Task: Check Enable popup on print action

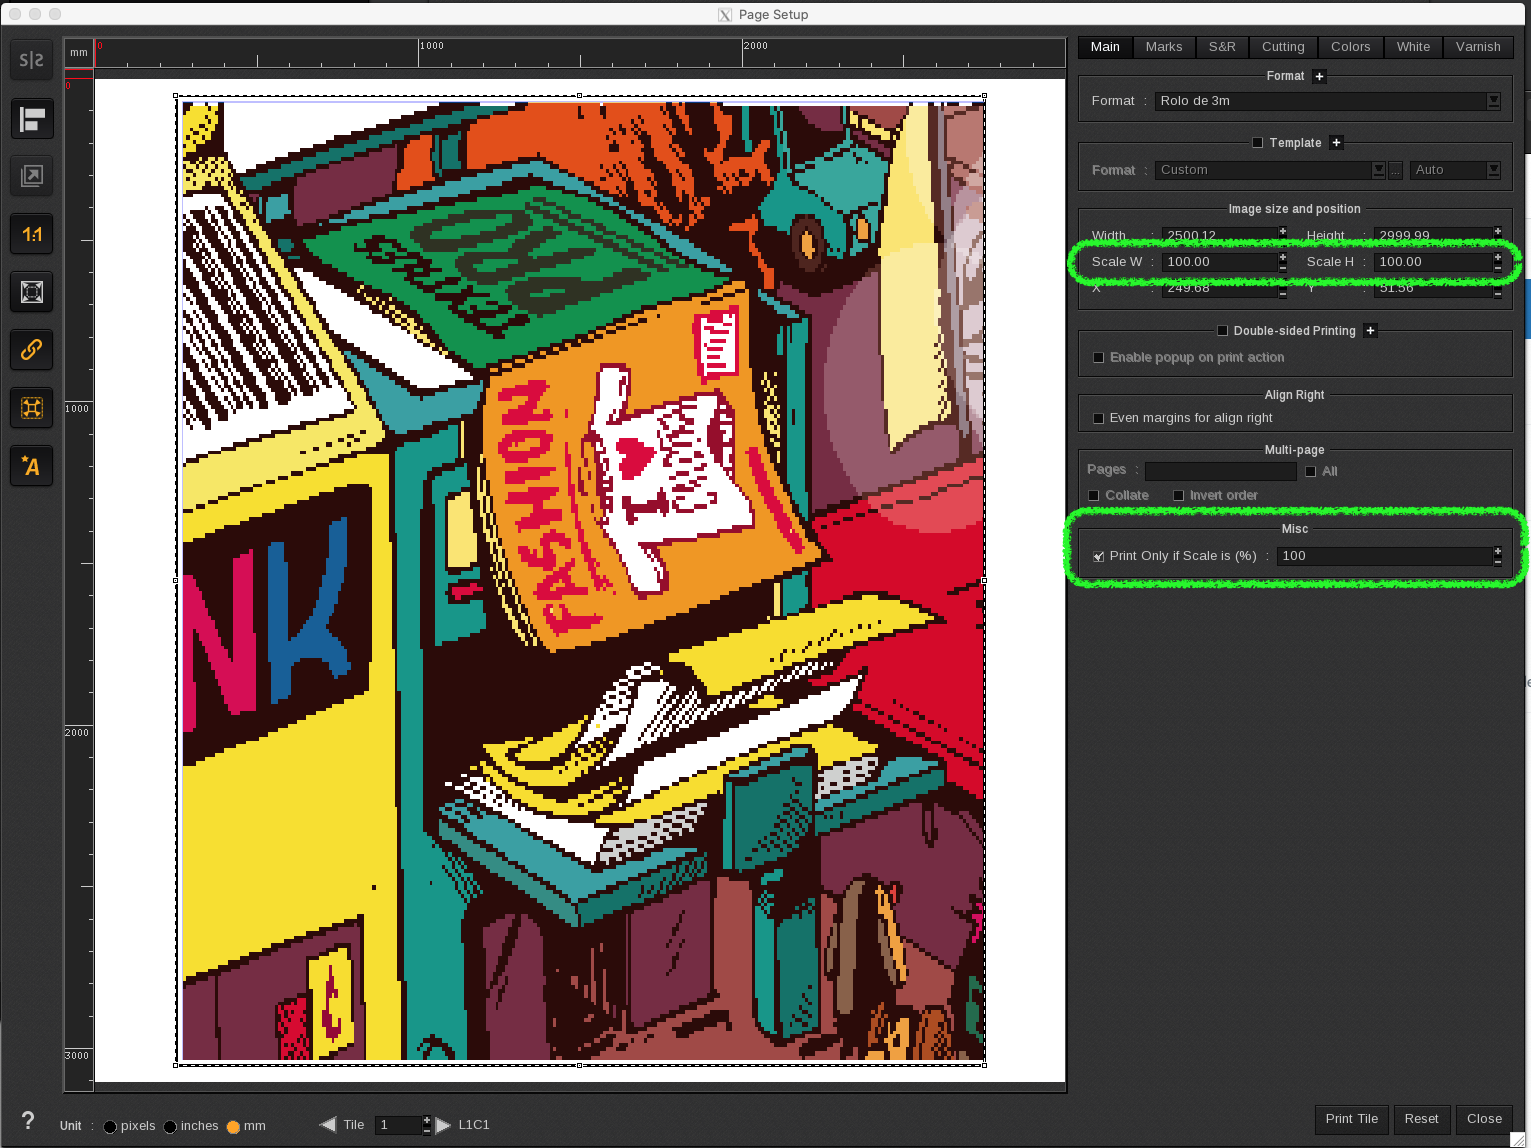Action: [1098, 357]
